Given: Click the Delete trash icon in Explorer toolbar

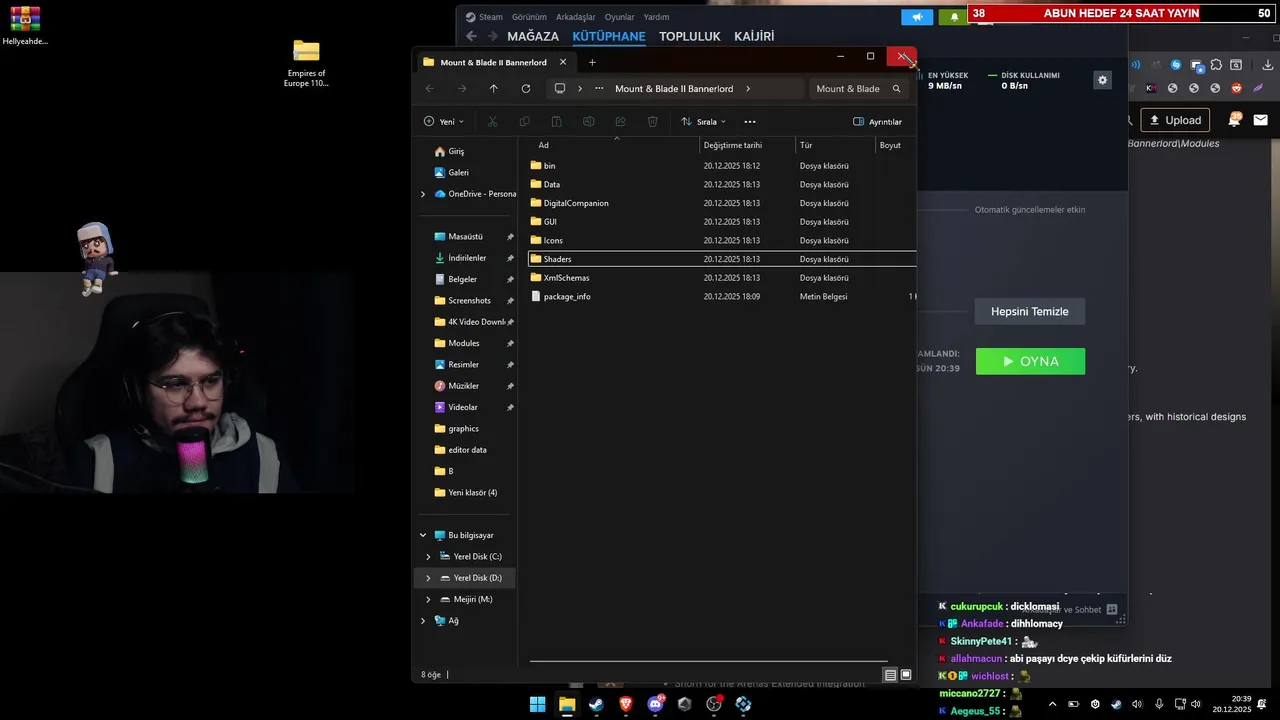Looking at the screenshot, I should [x=652, y=122].
